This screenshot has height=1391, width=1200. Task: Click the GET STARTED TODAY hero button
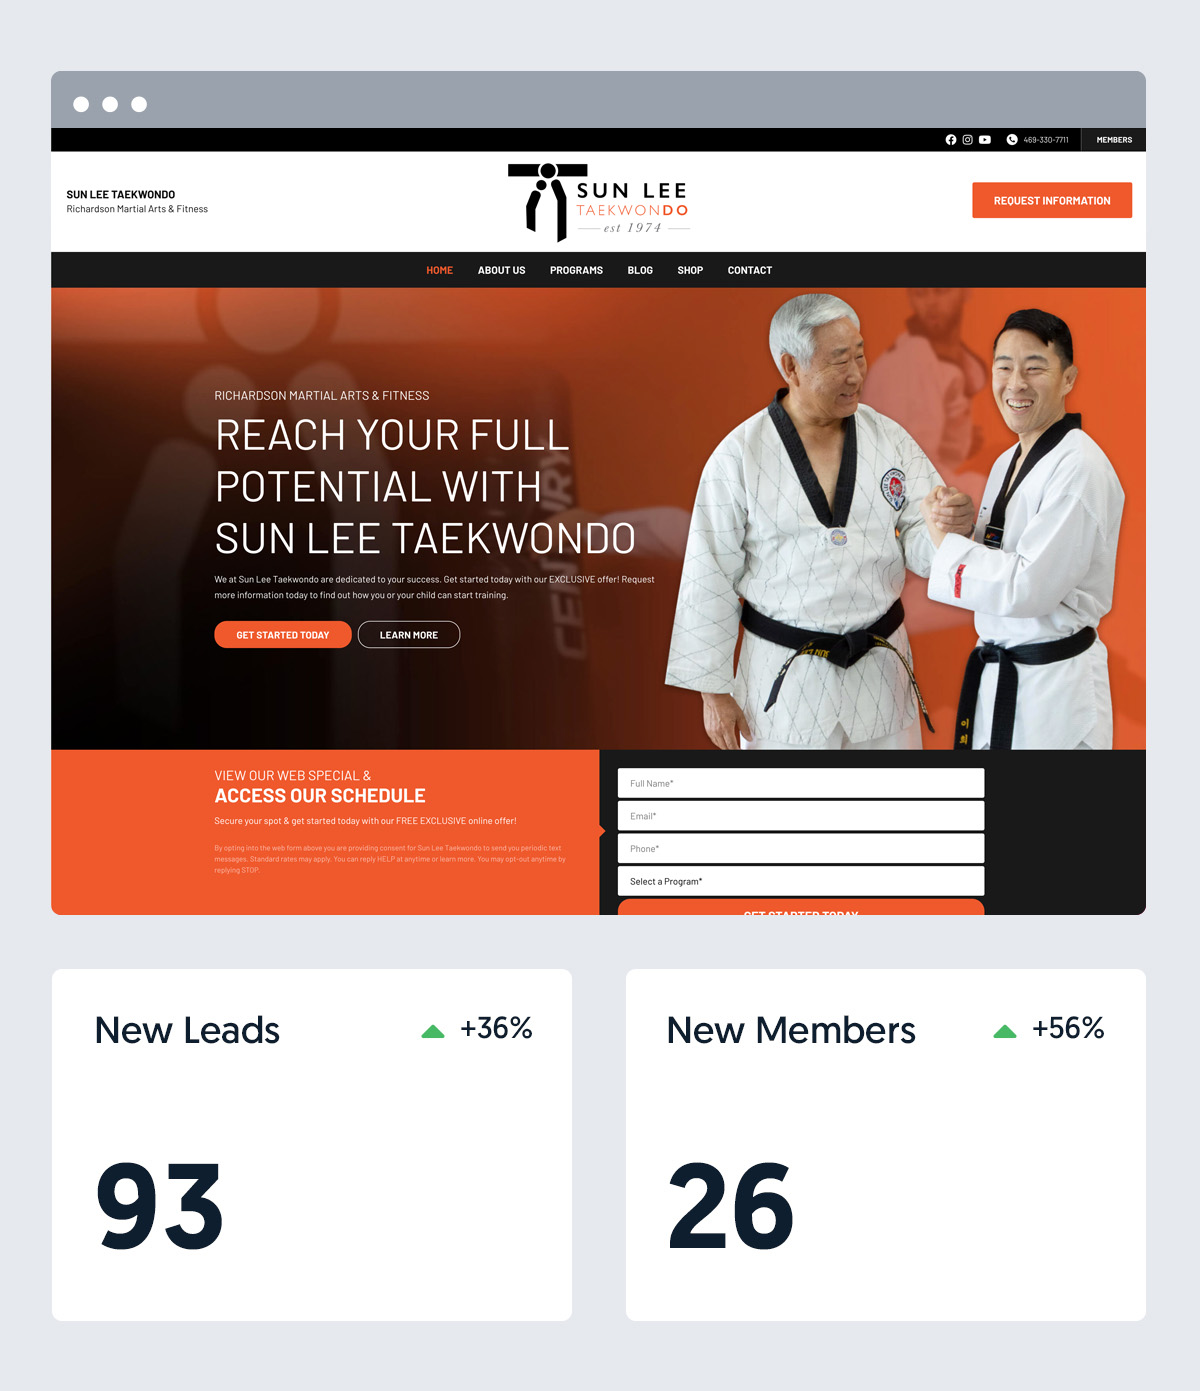[x=283, y=635]
